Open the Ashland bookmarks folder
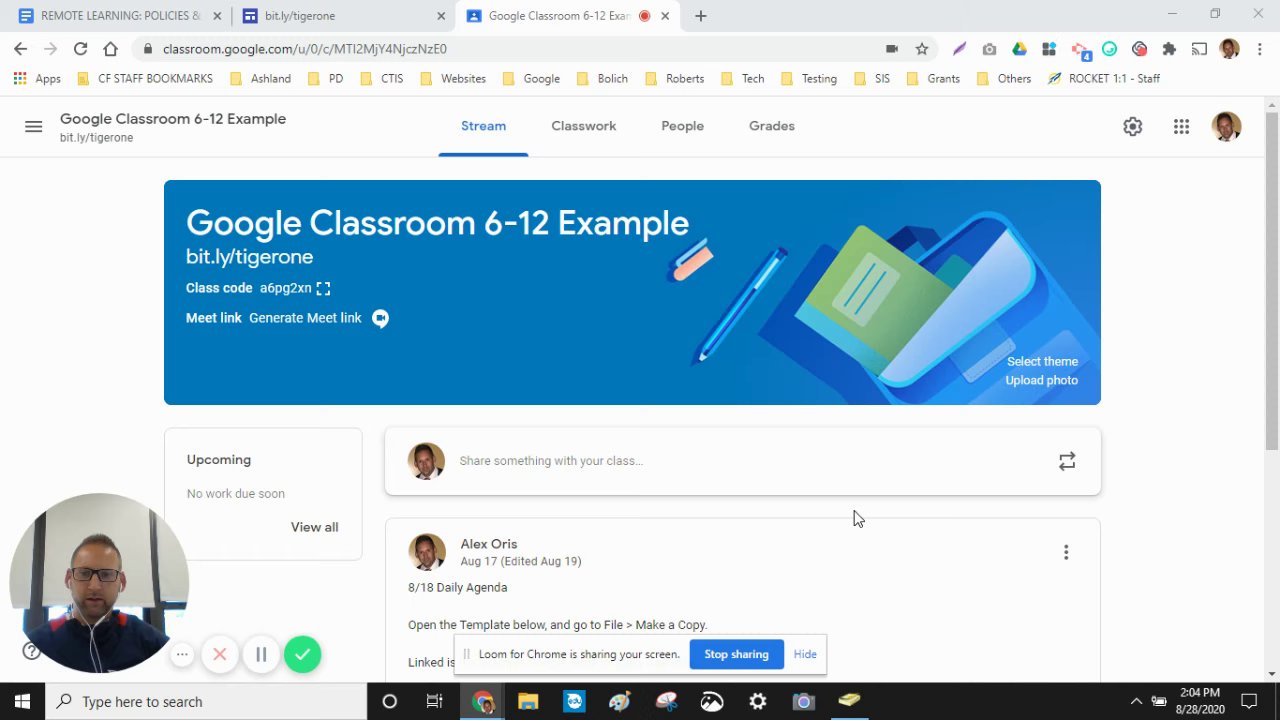The width and height of the screenshot is (1280, 720). [x=260, y=79]
